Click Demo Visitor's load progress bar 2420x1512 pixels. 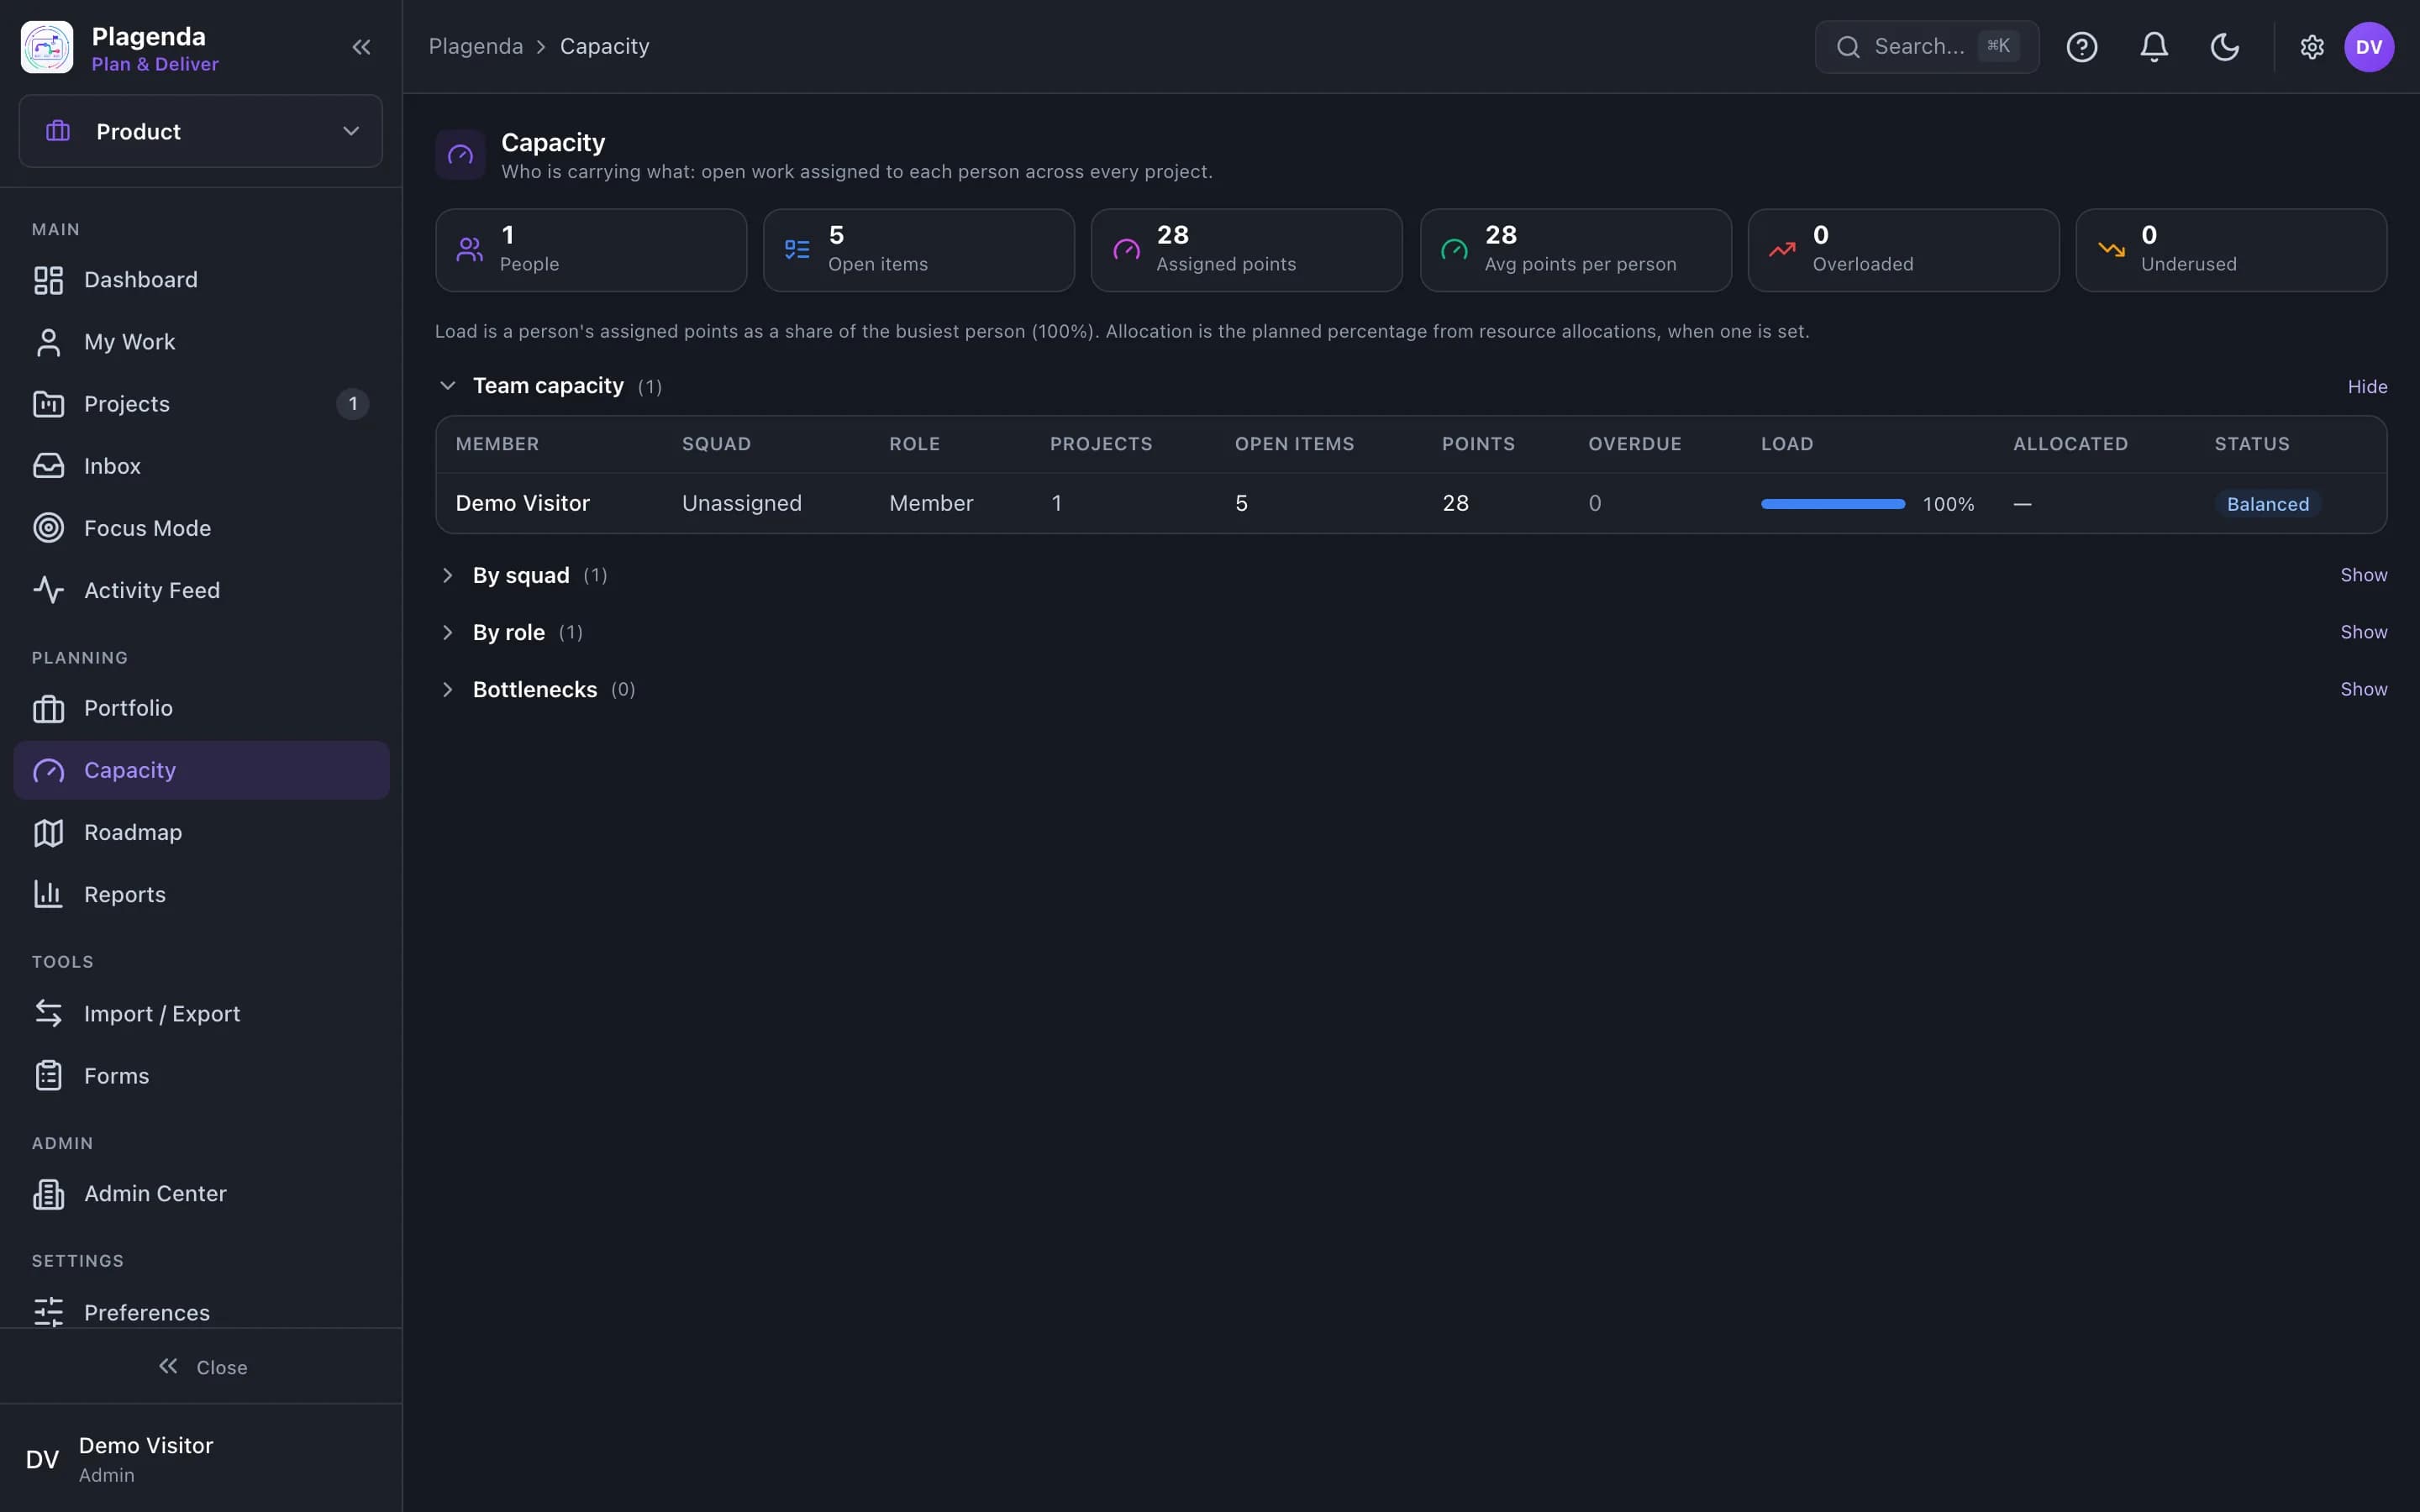click(1832, 504)
